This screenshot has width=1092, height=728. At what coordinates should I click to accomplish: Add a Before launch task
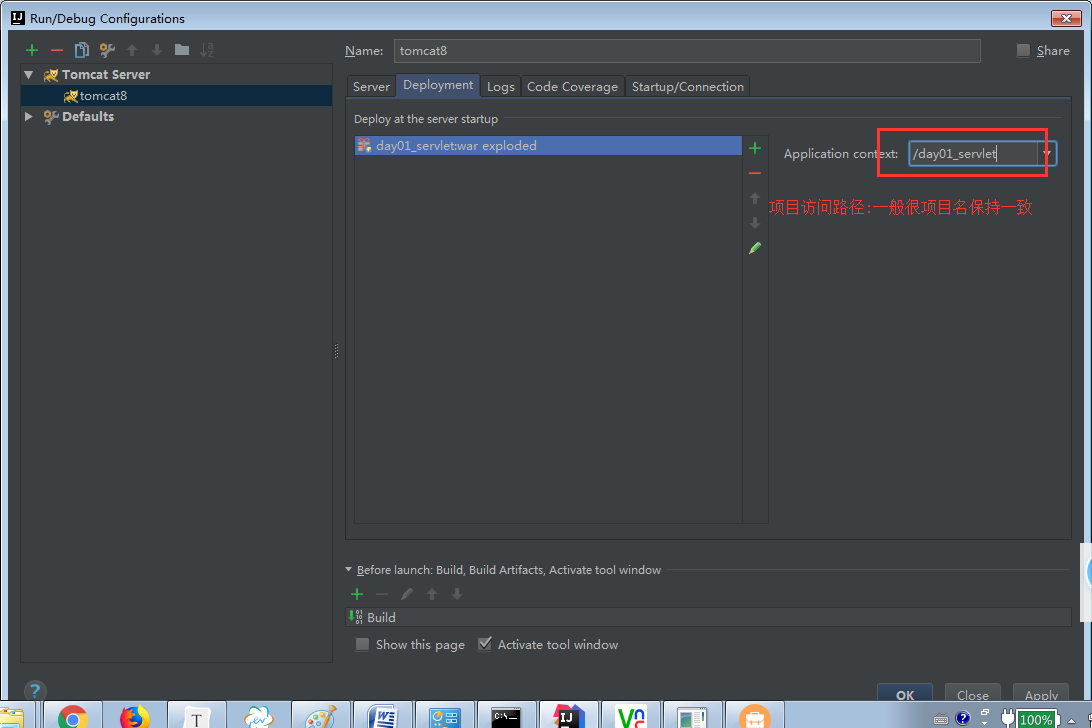pyautogui.click(x=357, y=594)
